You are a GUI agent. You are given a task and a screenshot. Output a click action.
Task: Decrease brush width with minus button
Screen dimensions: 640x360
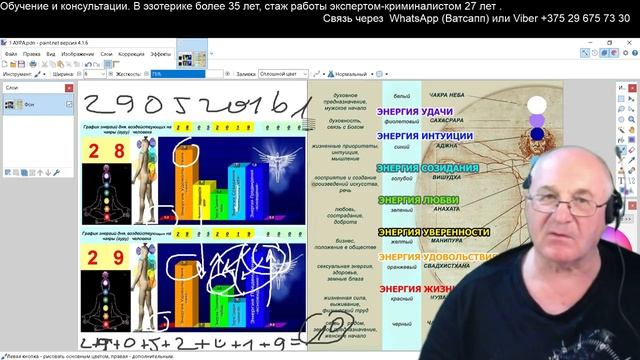tap(79, 74)
